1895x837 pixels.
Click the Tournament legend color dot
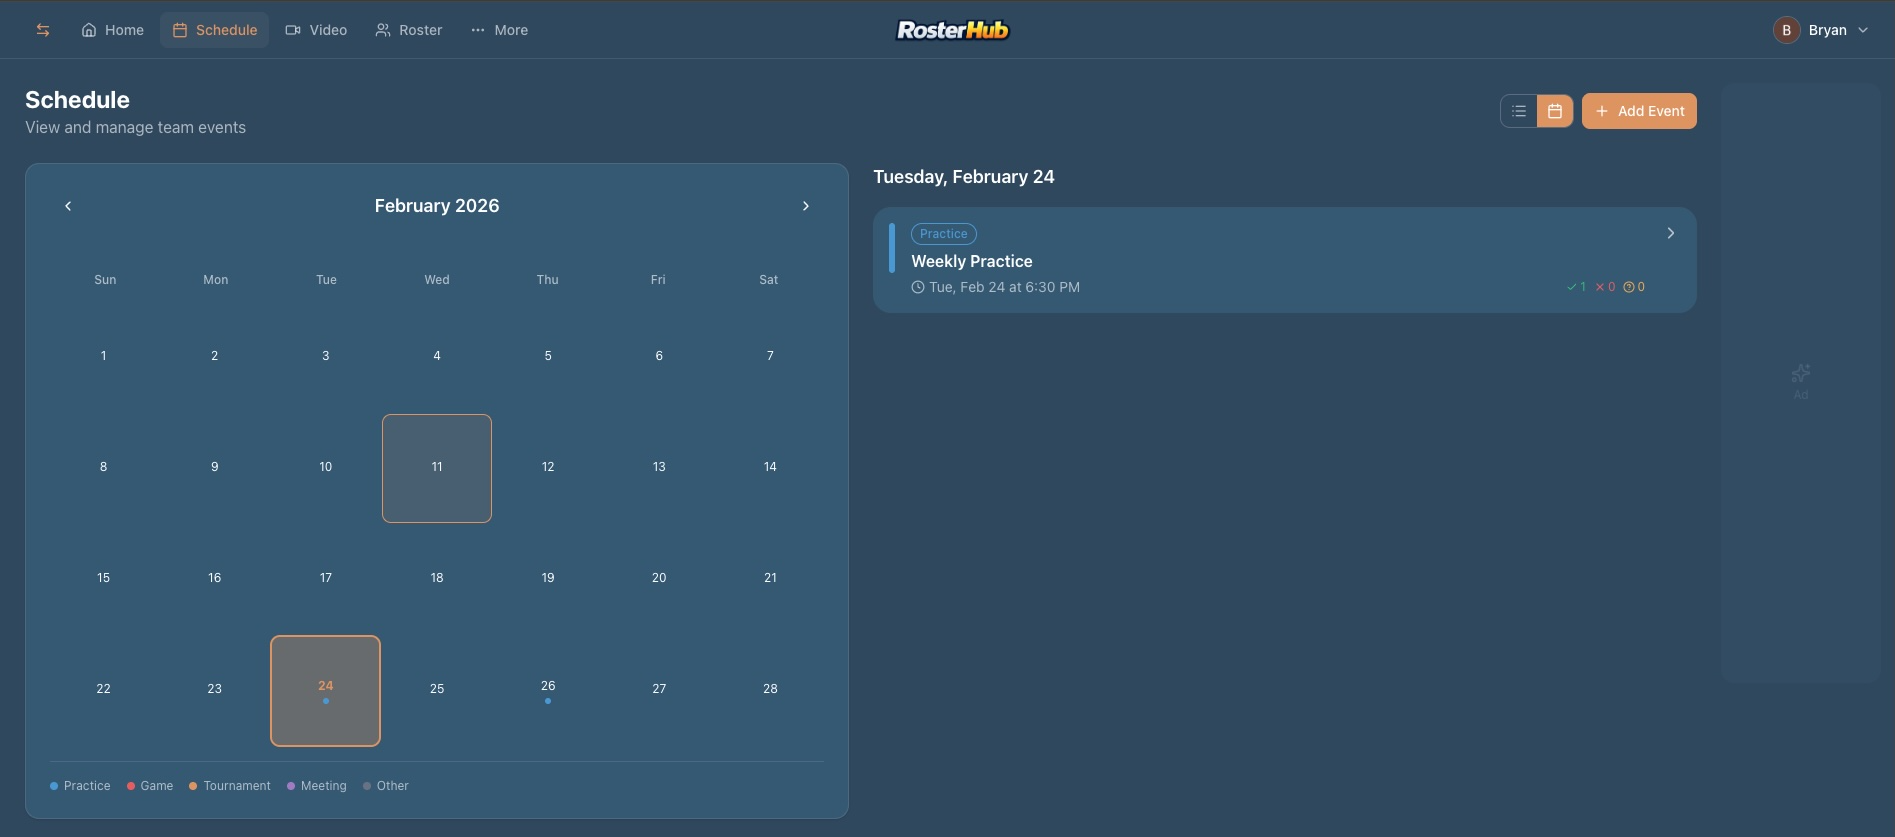tap(193, 786)
